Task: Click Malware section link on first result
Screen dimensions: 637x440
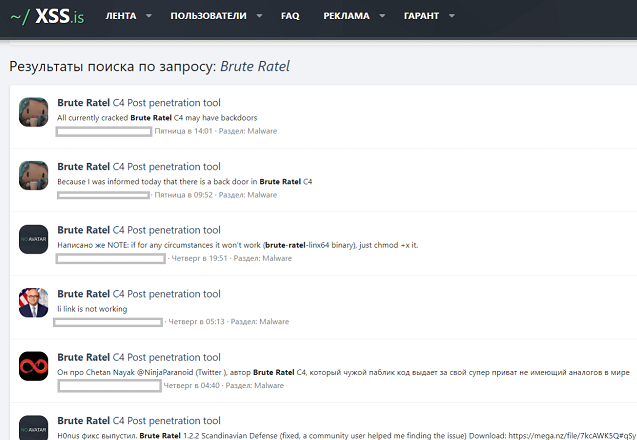Action: tap(260, 131)
